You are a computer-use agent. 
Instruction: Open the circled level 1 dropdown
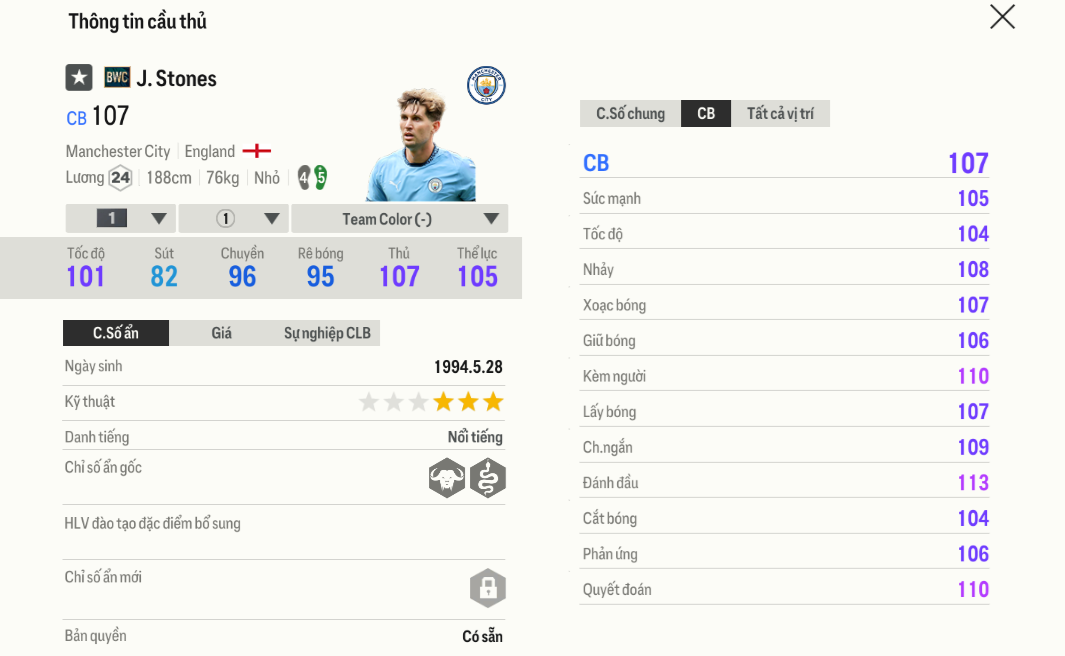click(234, 219)
